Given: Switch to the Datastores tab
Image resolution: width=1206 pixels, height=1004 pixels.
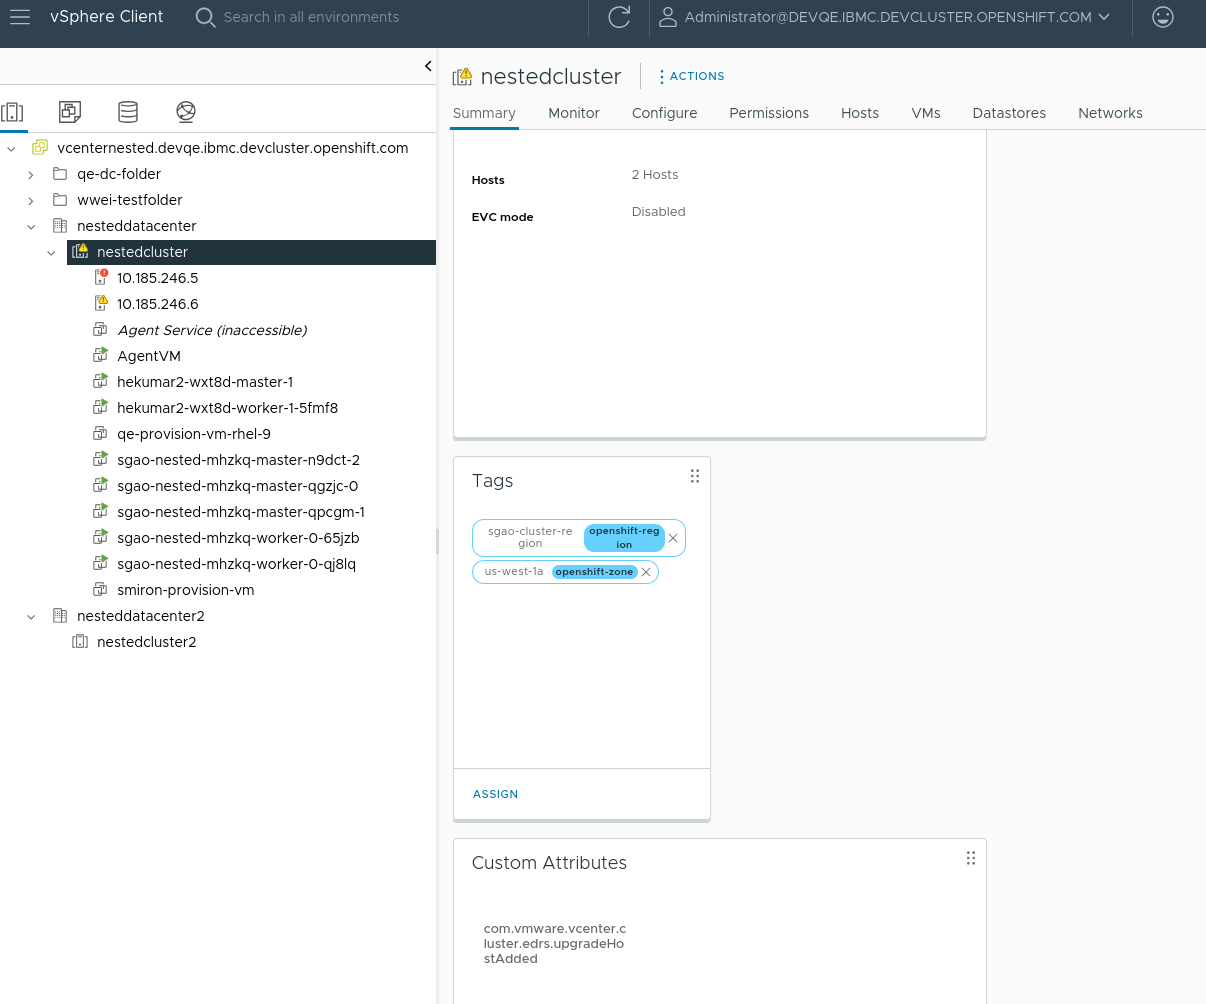Looking at the screenshot, I should [x=1008, y=113].
